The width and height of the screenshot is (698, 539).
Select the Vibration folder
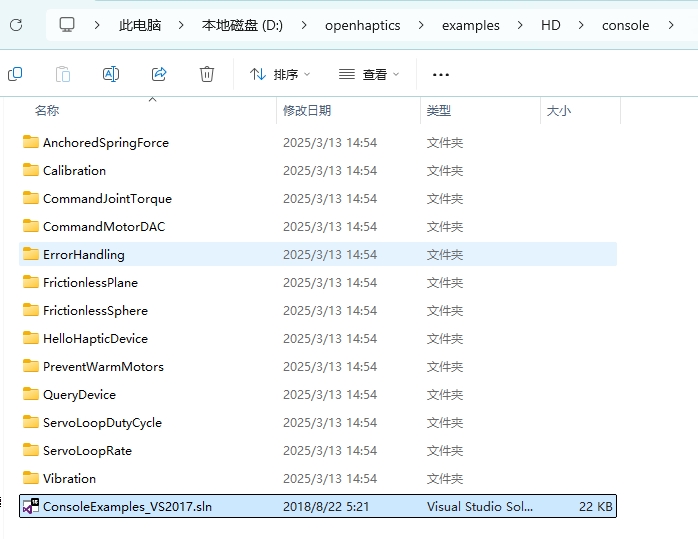click(69, 478)
